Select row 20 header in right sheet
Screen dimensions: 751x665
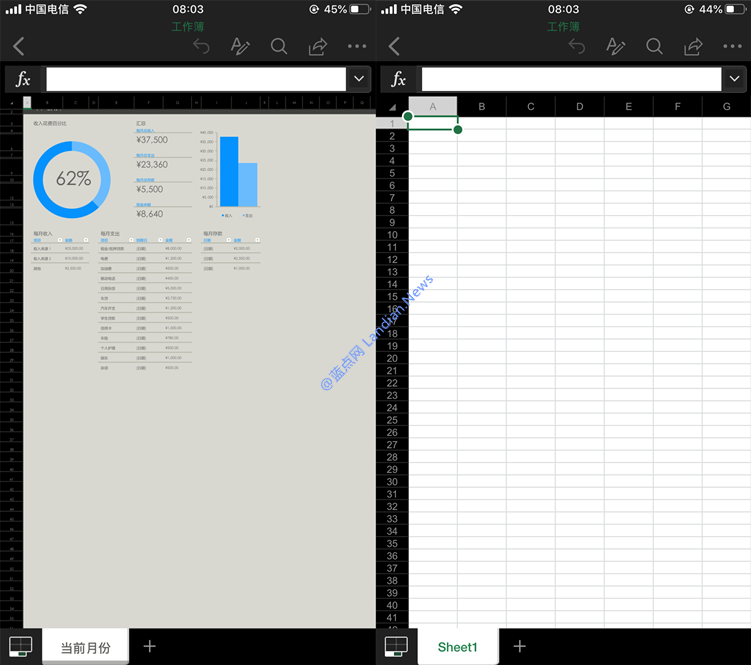392,358
